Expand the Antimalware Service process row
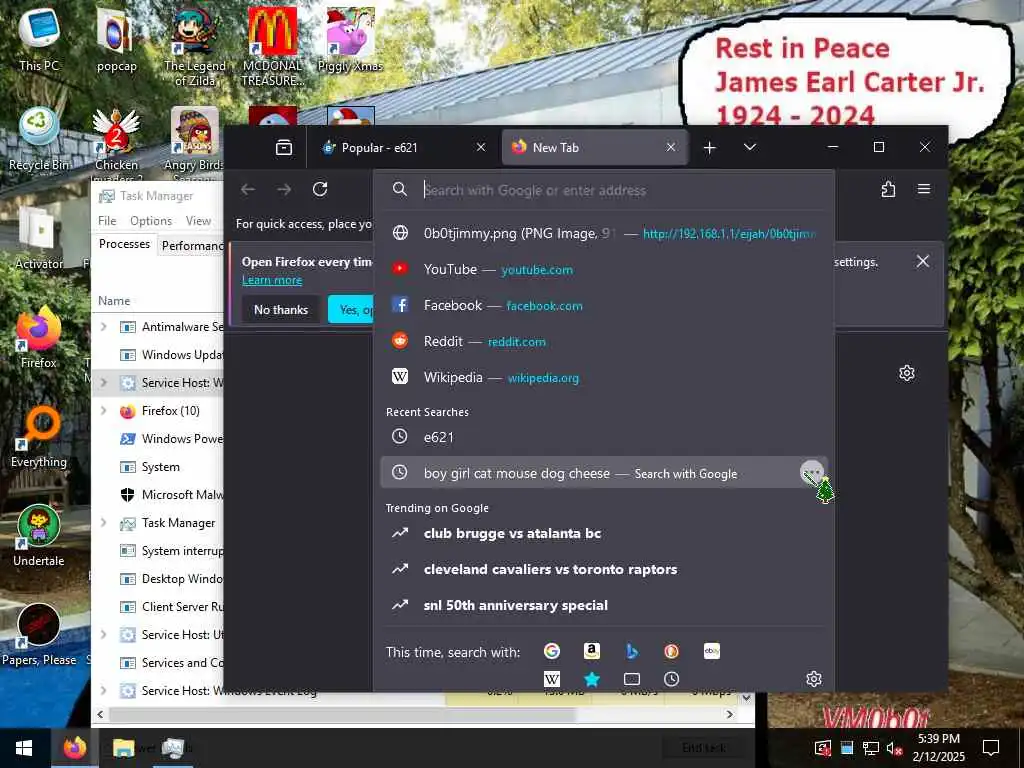1024x768 pixels. (x=103, y=326)
